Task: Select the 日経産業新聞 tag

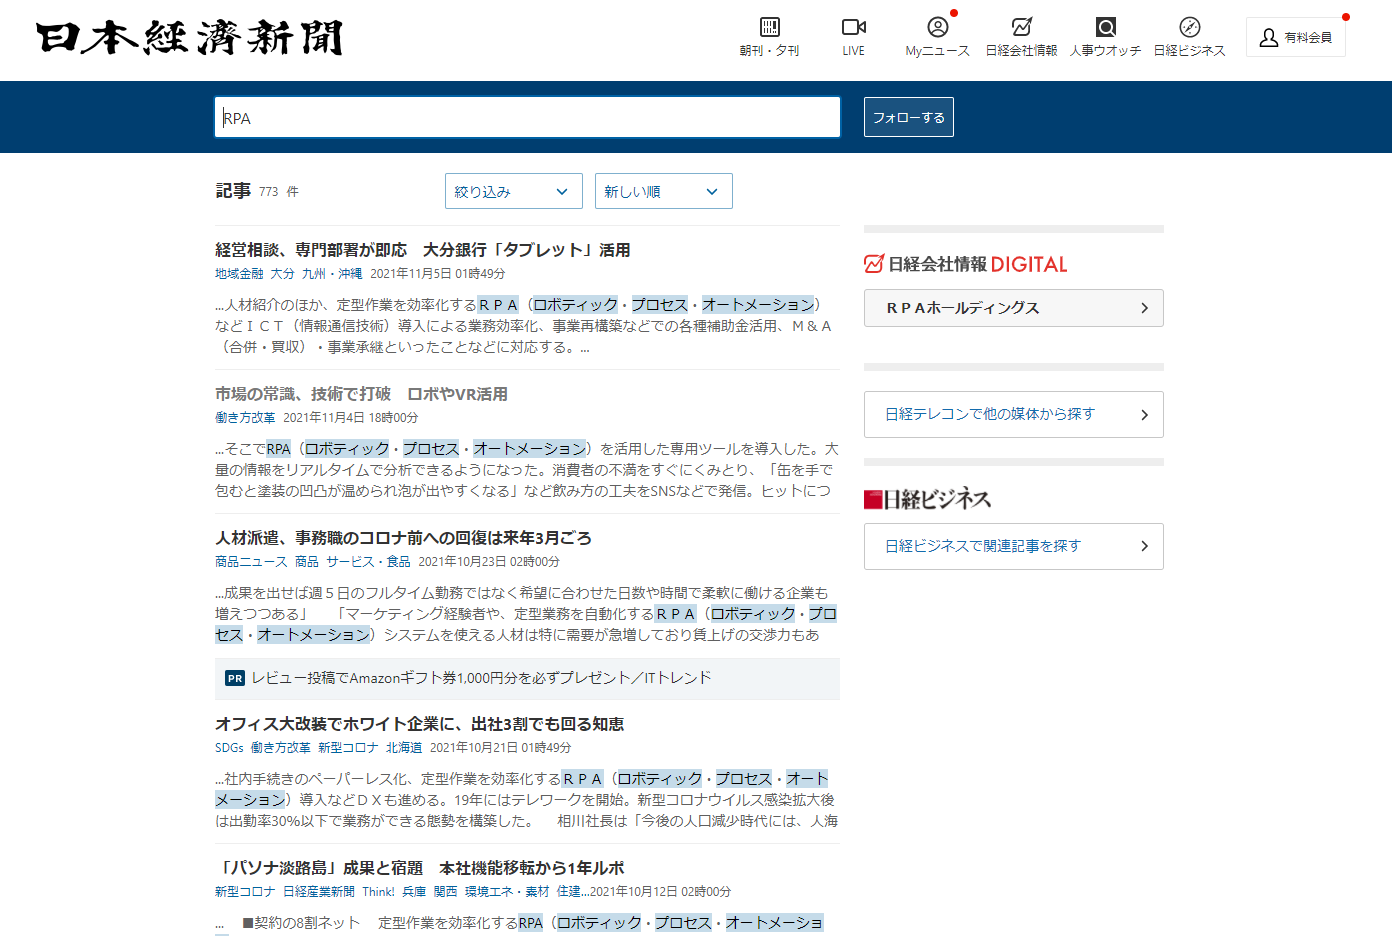Action: pyautogui.click(x=319, y=892)
